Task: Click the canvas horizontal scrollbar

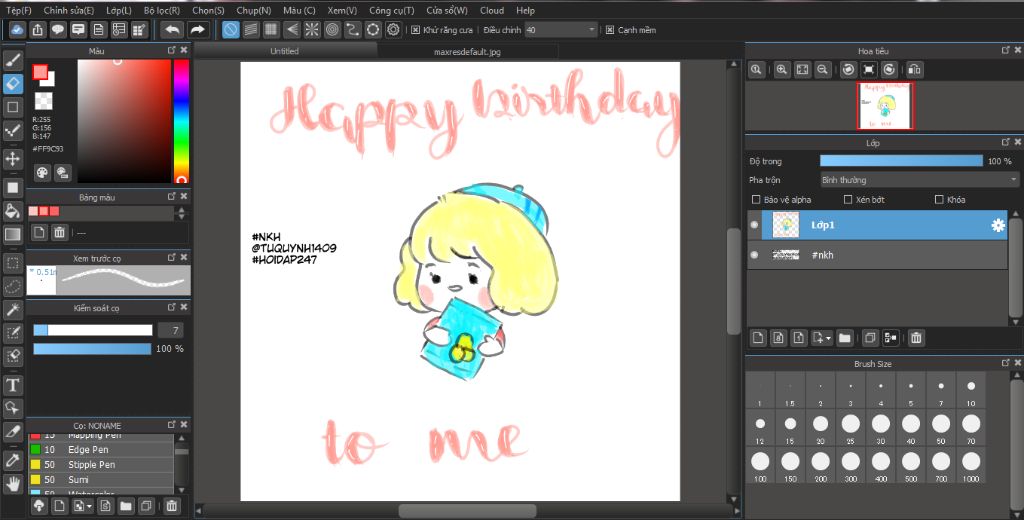Action: pyautogui.click(x=467, y=510)
